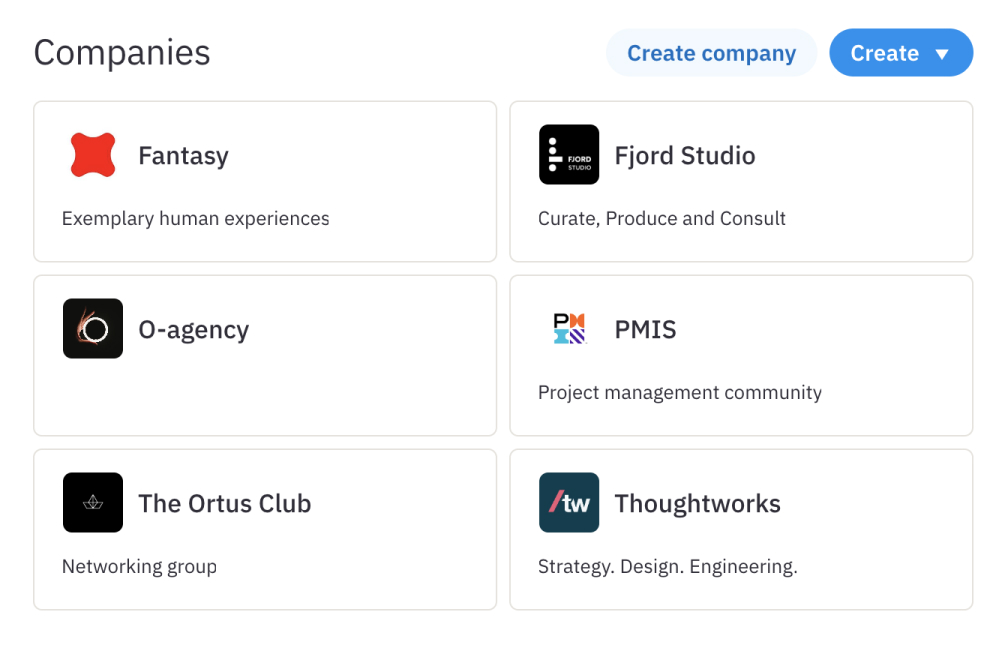Click the red Fantasy logo icon
This screenshot has width=1007, height=650.
[93, 155]
